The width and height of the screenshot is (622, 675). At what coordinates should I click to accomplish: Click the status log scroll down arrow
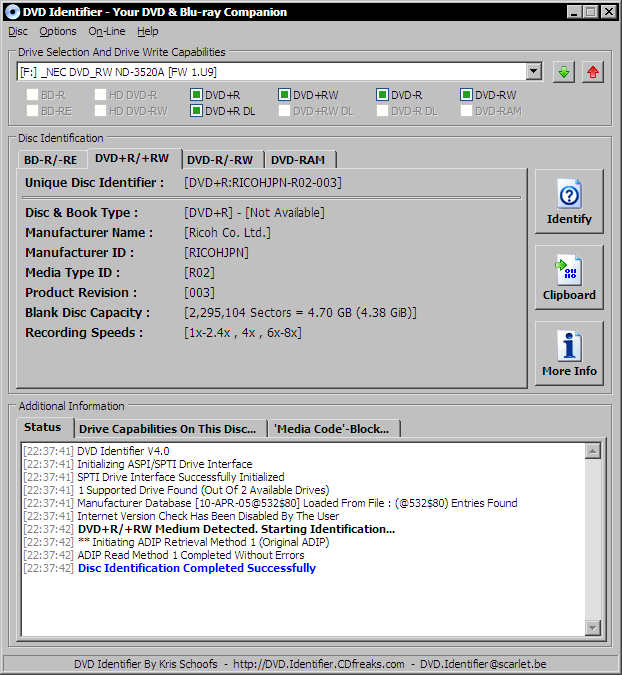coord(593,628)
